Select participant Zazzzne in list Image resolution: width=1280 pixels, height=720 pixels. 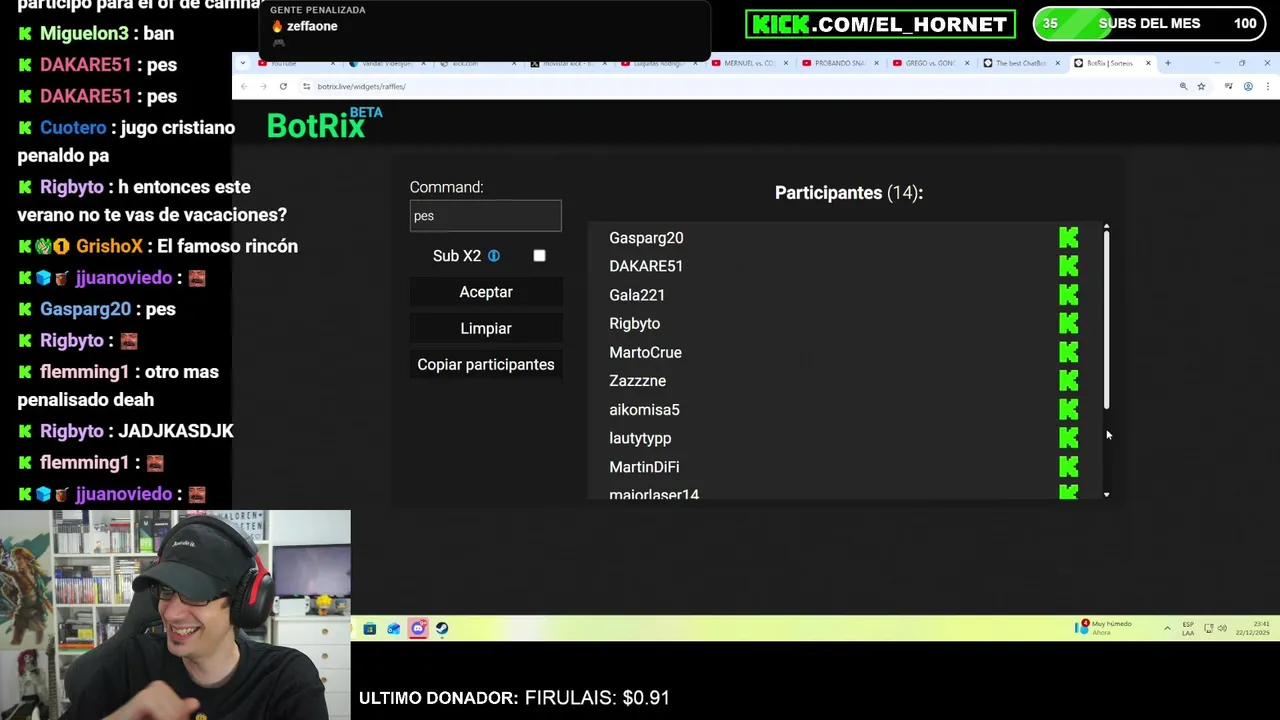(637, 381)
